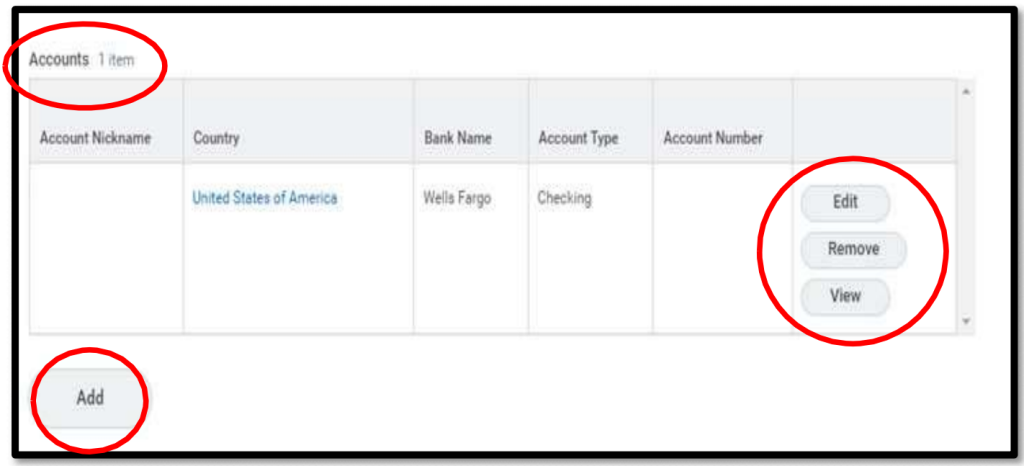The height and width of the screenshot is (466, 1024).
Task: Click the Account Type column header
Action: [x=578, y=138]
